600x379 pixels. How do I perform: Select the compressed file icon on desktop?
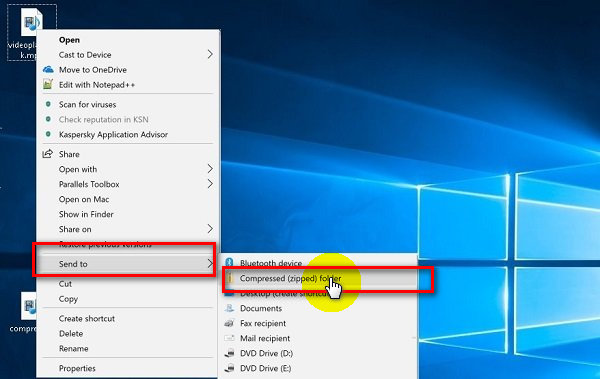point(28,306)
